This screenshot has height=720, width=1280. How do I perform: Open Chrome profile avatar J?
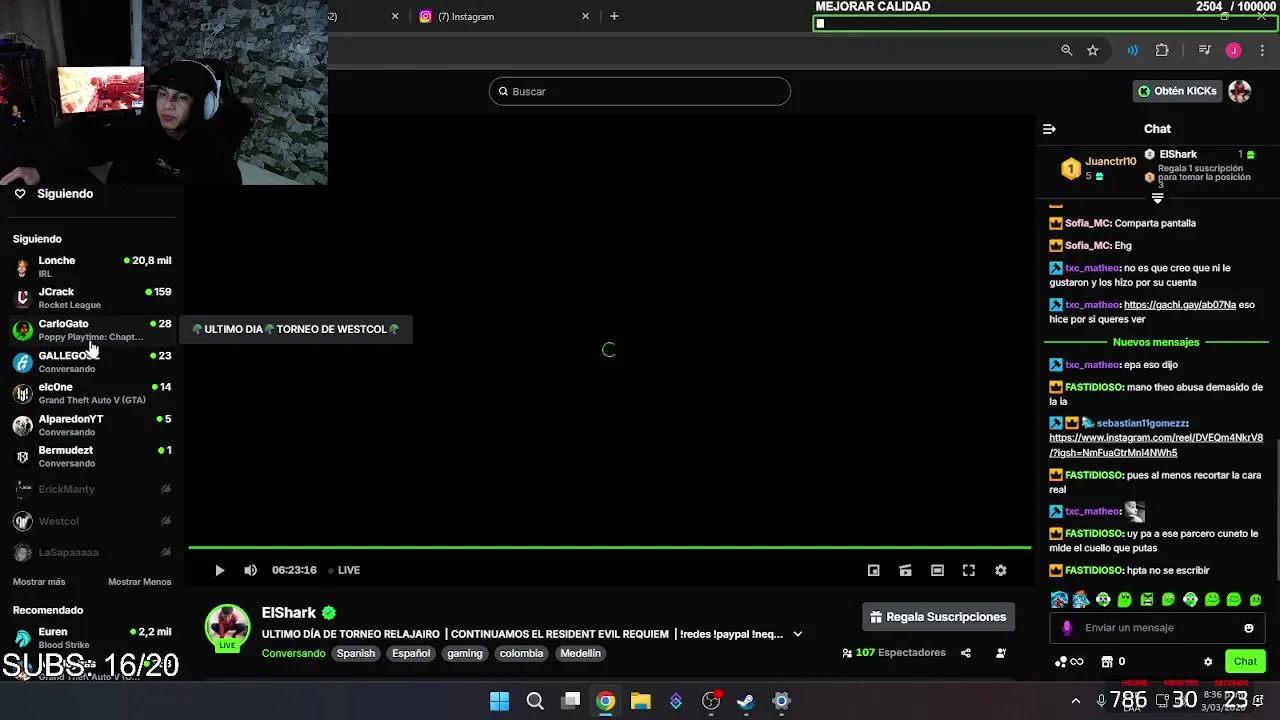click(1234, 50)
